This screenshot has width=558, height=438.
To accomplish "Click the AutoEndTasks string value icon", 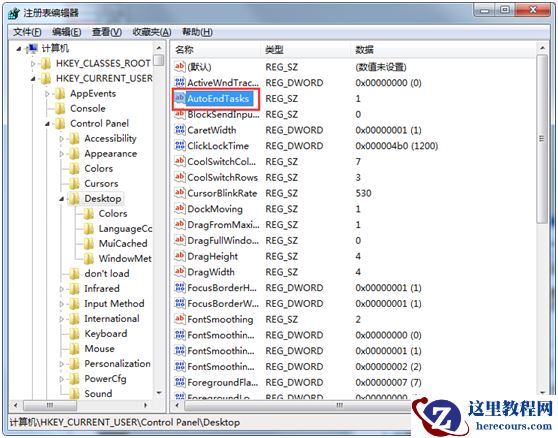I will (180, 98).
